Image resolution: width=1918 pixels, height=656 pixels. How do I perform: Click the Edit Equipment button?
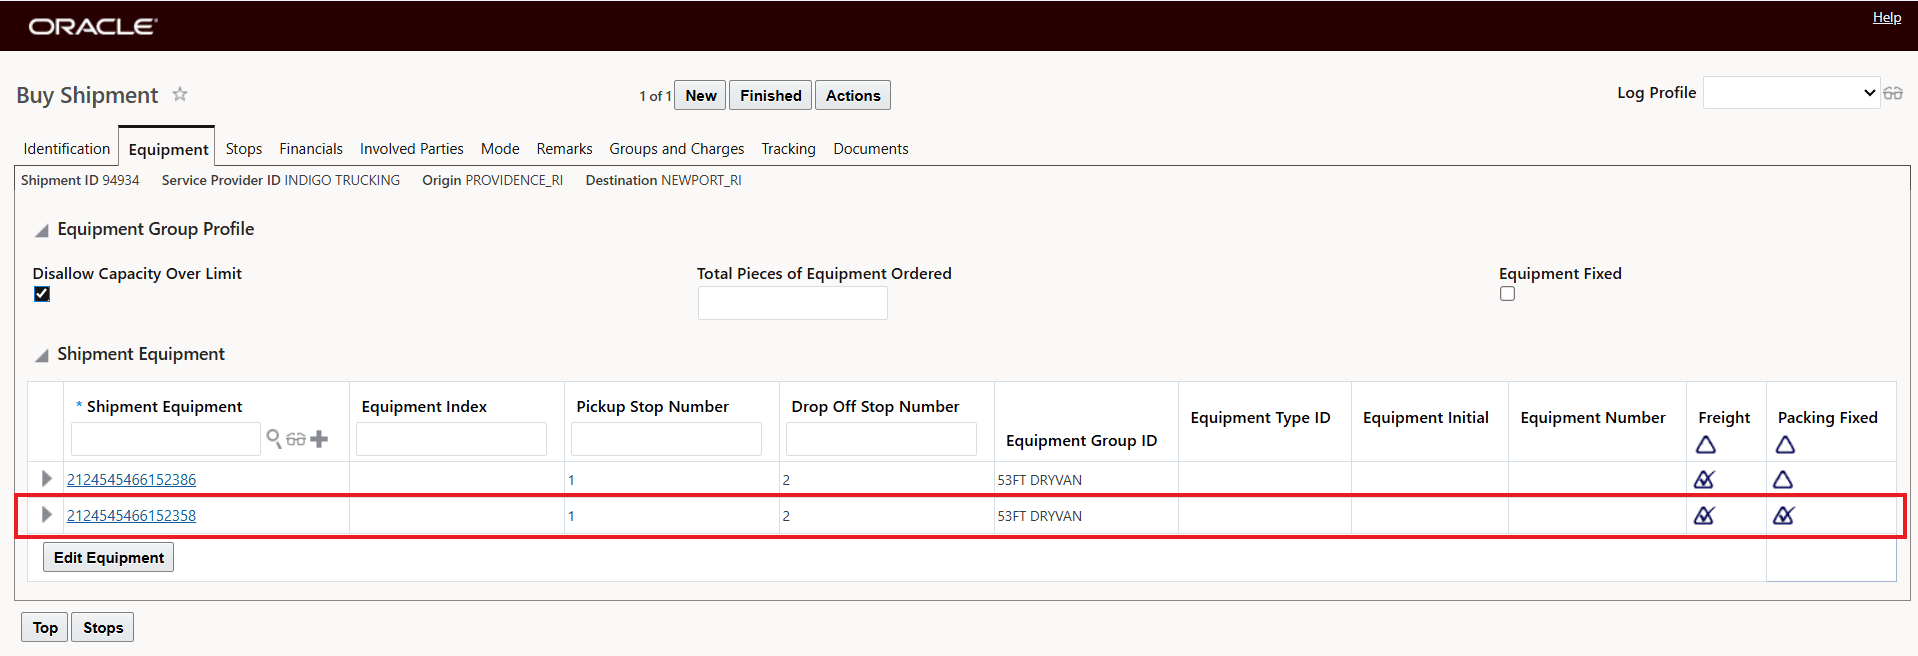pyautogui.click(x=109, y=557)
